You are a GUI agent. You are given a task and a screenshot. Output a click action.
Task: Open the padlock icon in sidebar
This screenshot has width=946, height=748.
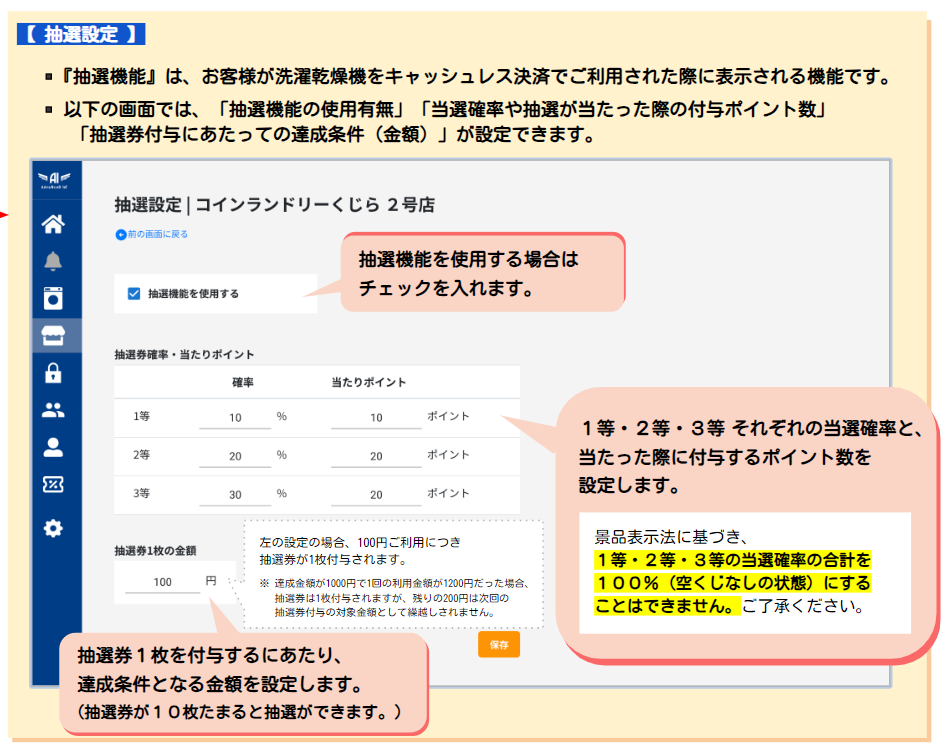pyautogui.click(x=53, y=373)
